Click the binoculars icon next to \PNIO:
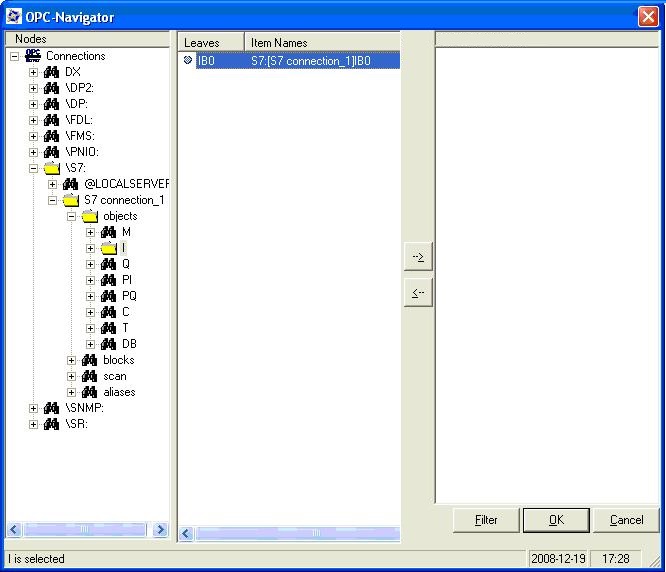 coord(51,152)
